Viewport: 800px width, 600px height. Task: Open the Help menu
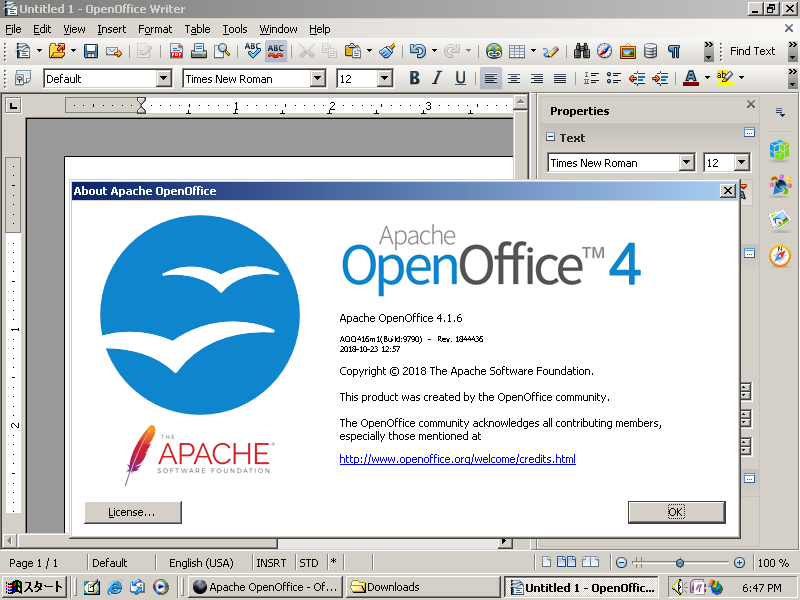[x=320, y=29]
